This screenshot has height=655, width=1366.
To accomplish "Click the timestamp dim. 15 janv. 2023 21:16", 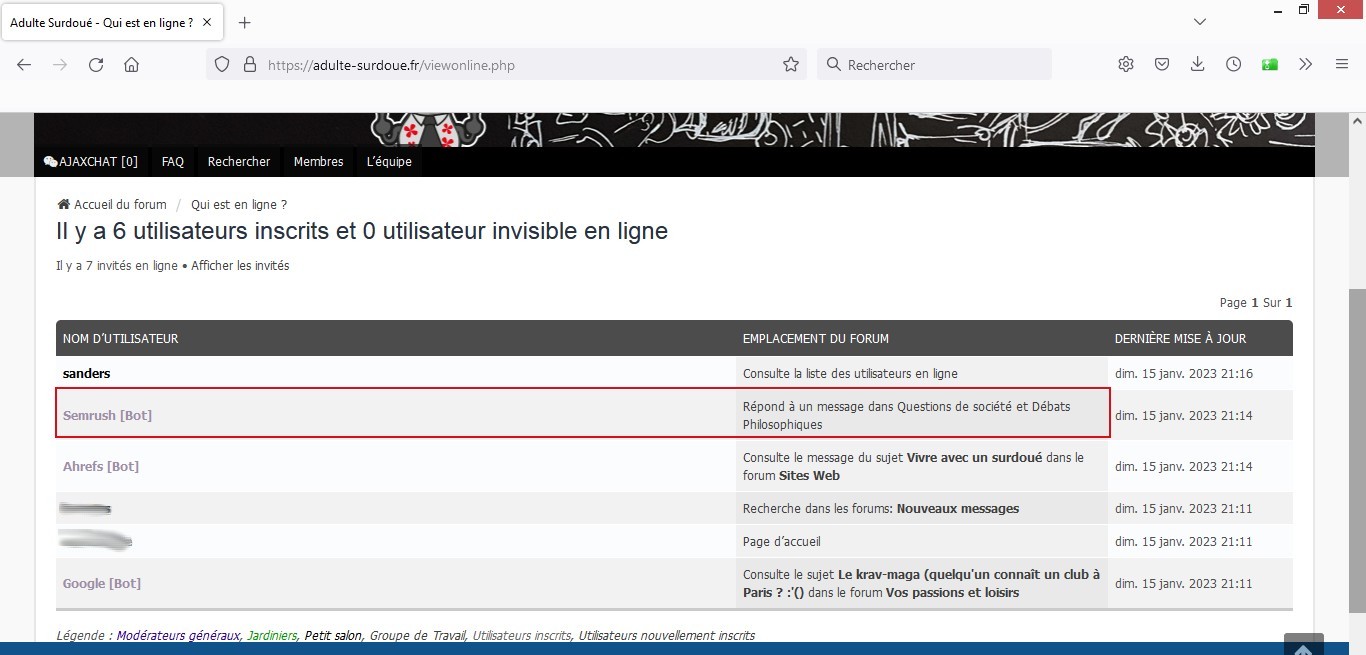I will pyautogui.click(x=1184, y=373).
